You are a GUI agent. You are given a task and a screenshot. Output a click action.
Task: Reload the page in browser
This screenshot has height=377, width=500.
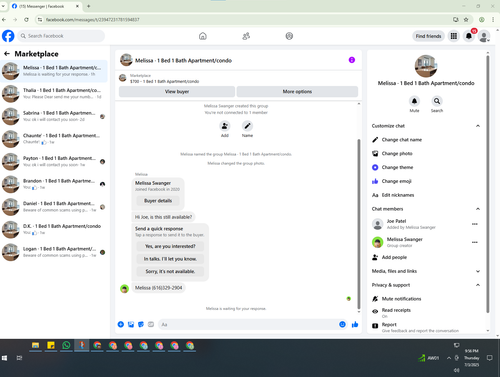[26, 20]
